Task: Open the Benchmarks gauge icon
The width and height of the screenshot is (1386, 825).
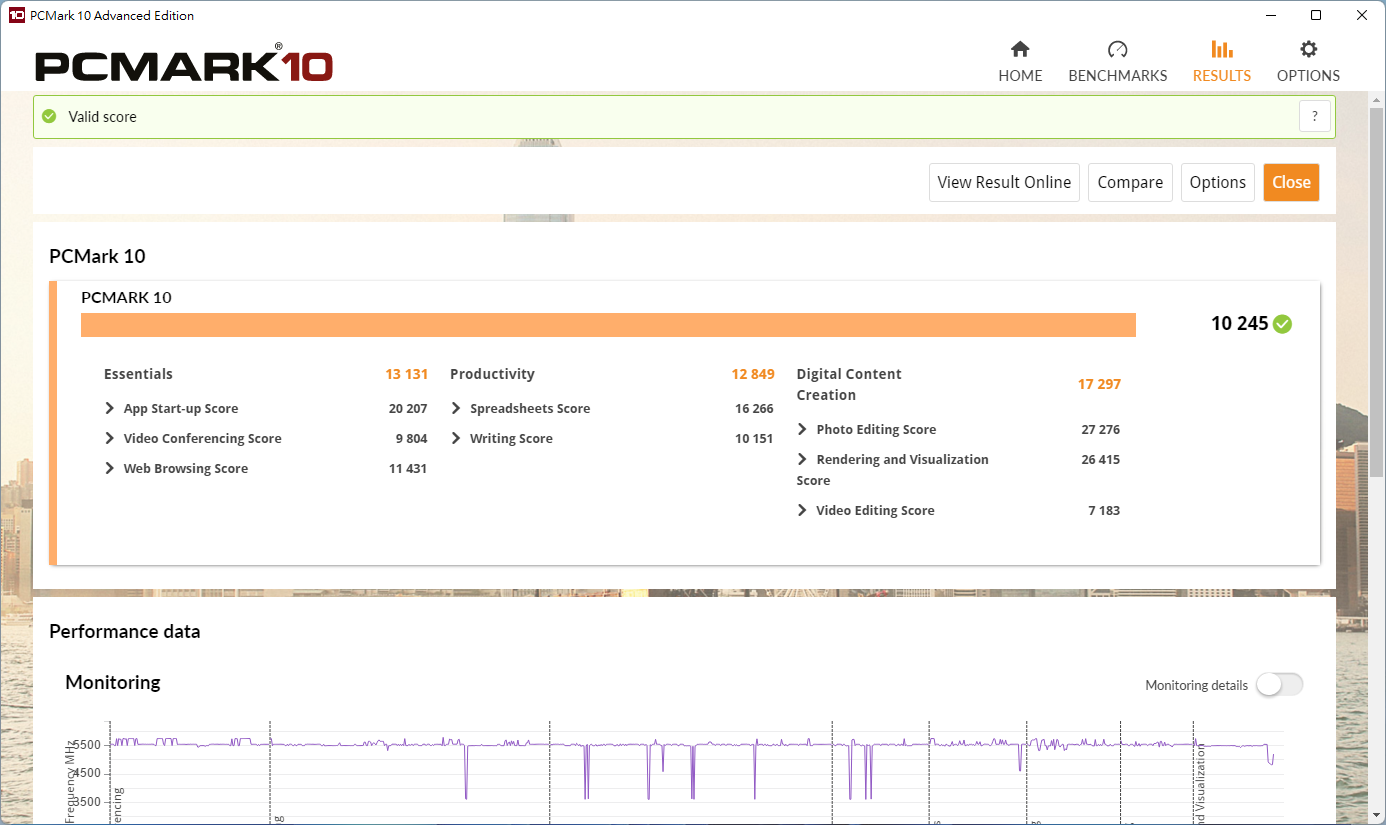Action: point(1117,50)
